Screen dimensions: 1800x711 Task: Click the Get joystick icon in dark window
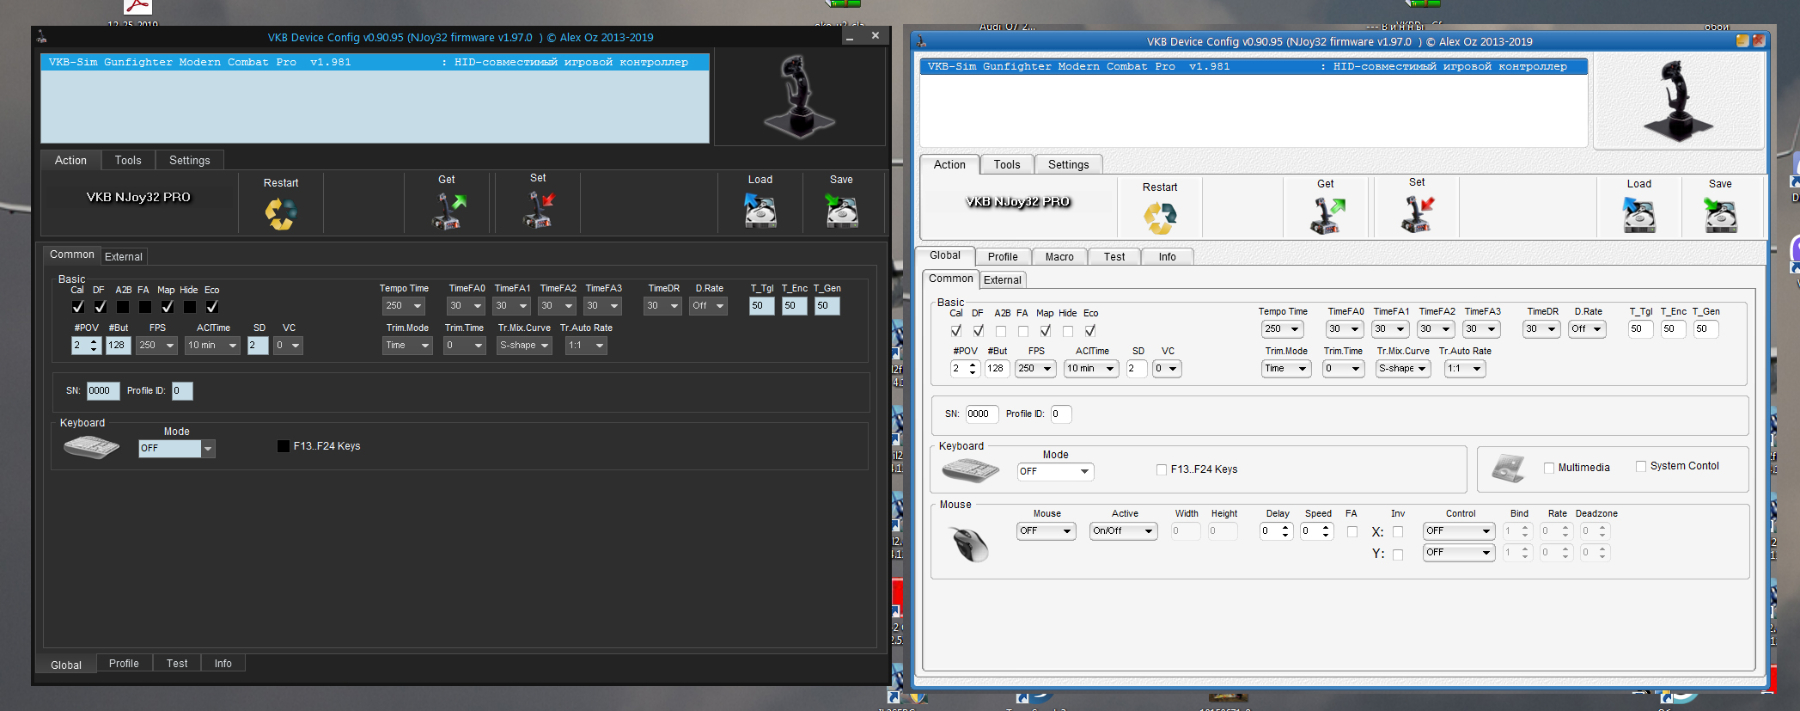448,211
